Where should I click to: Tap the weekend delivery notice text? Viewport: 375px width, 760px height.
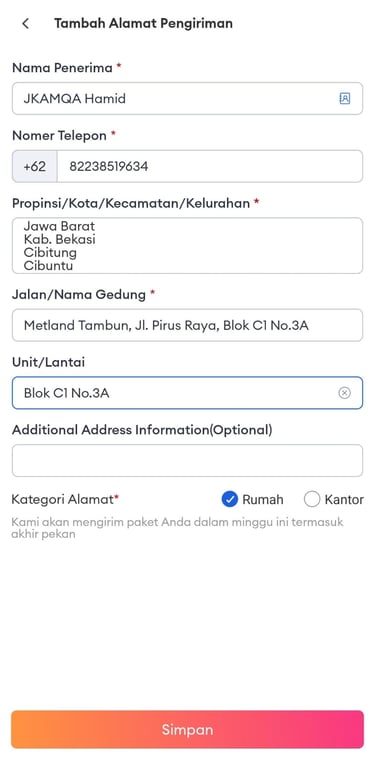tap(177, 528)
